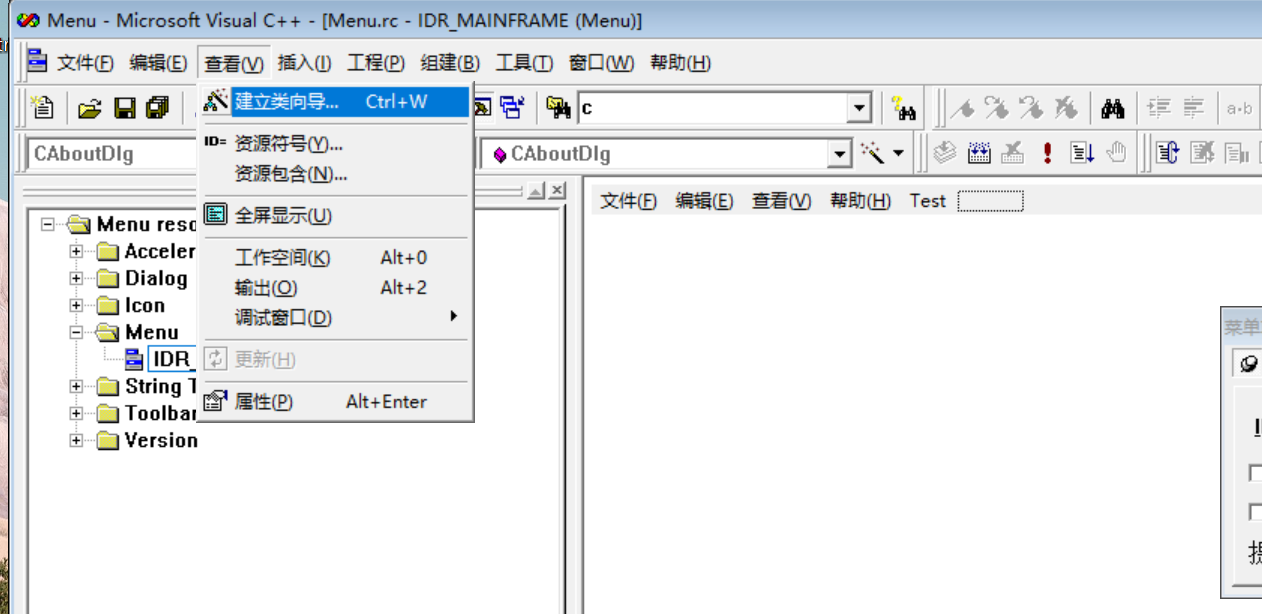Close the workspace pane with its X button
This screenshot has width=1262, height=614.
pos(557,190)
